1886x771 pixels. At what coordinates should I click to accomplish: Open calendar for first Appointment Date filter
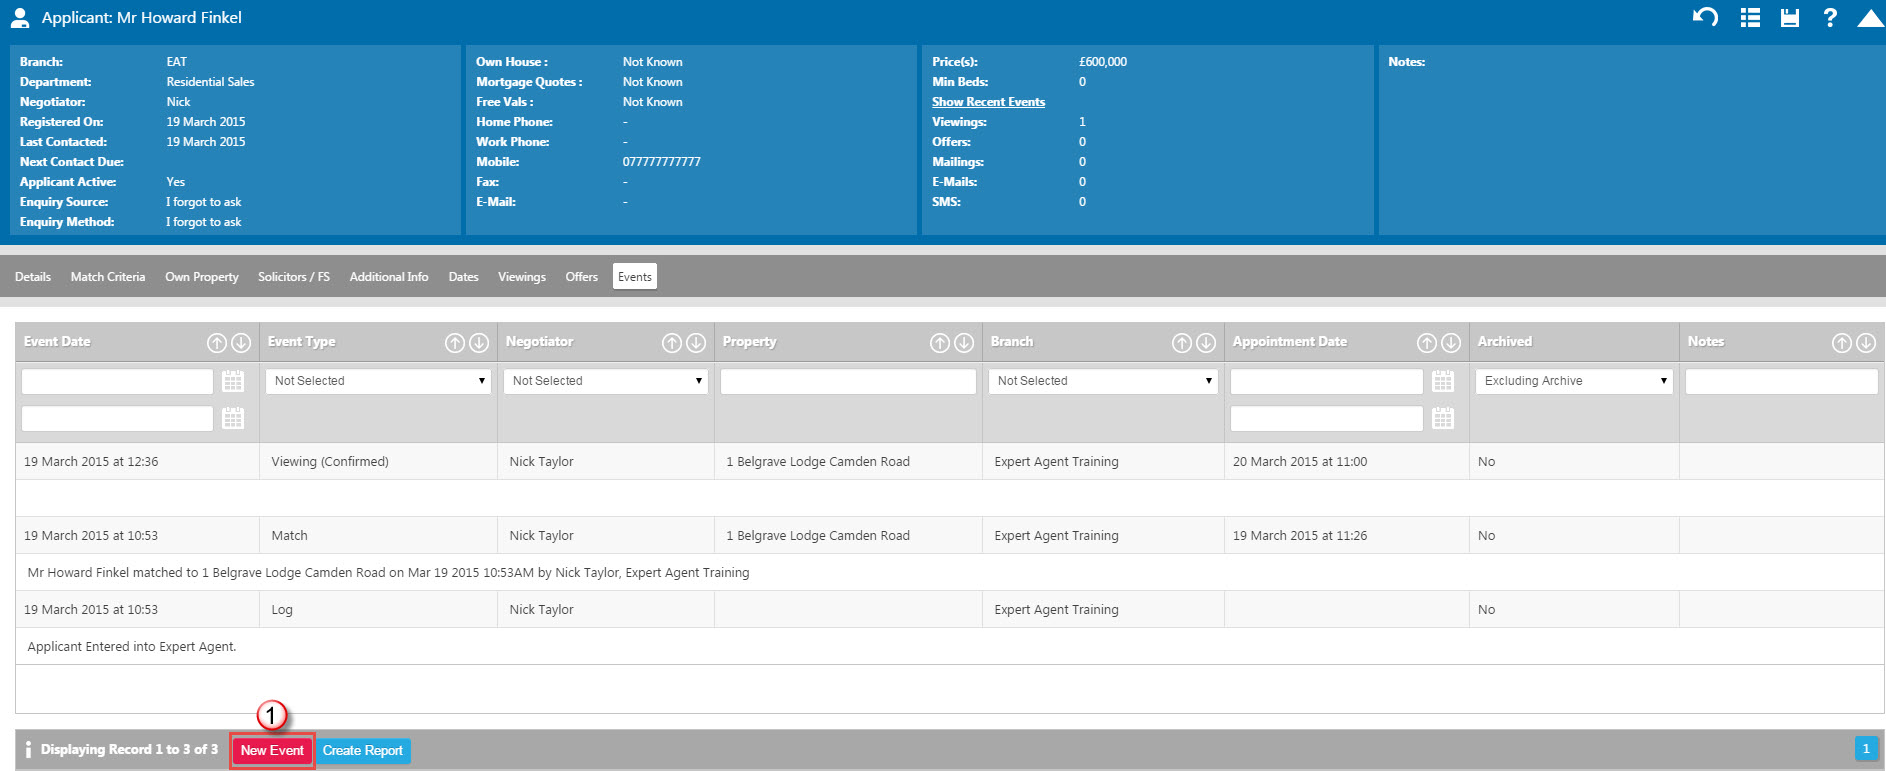[x=1443, y=381]
